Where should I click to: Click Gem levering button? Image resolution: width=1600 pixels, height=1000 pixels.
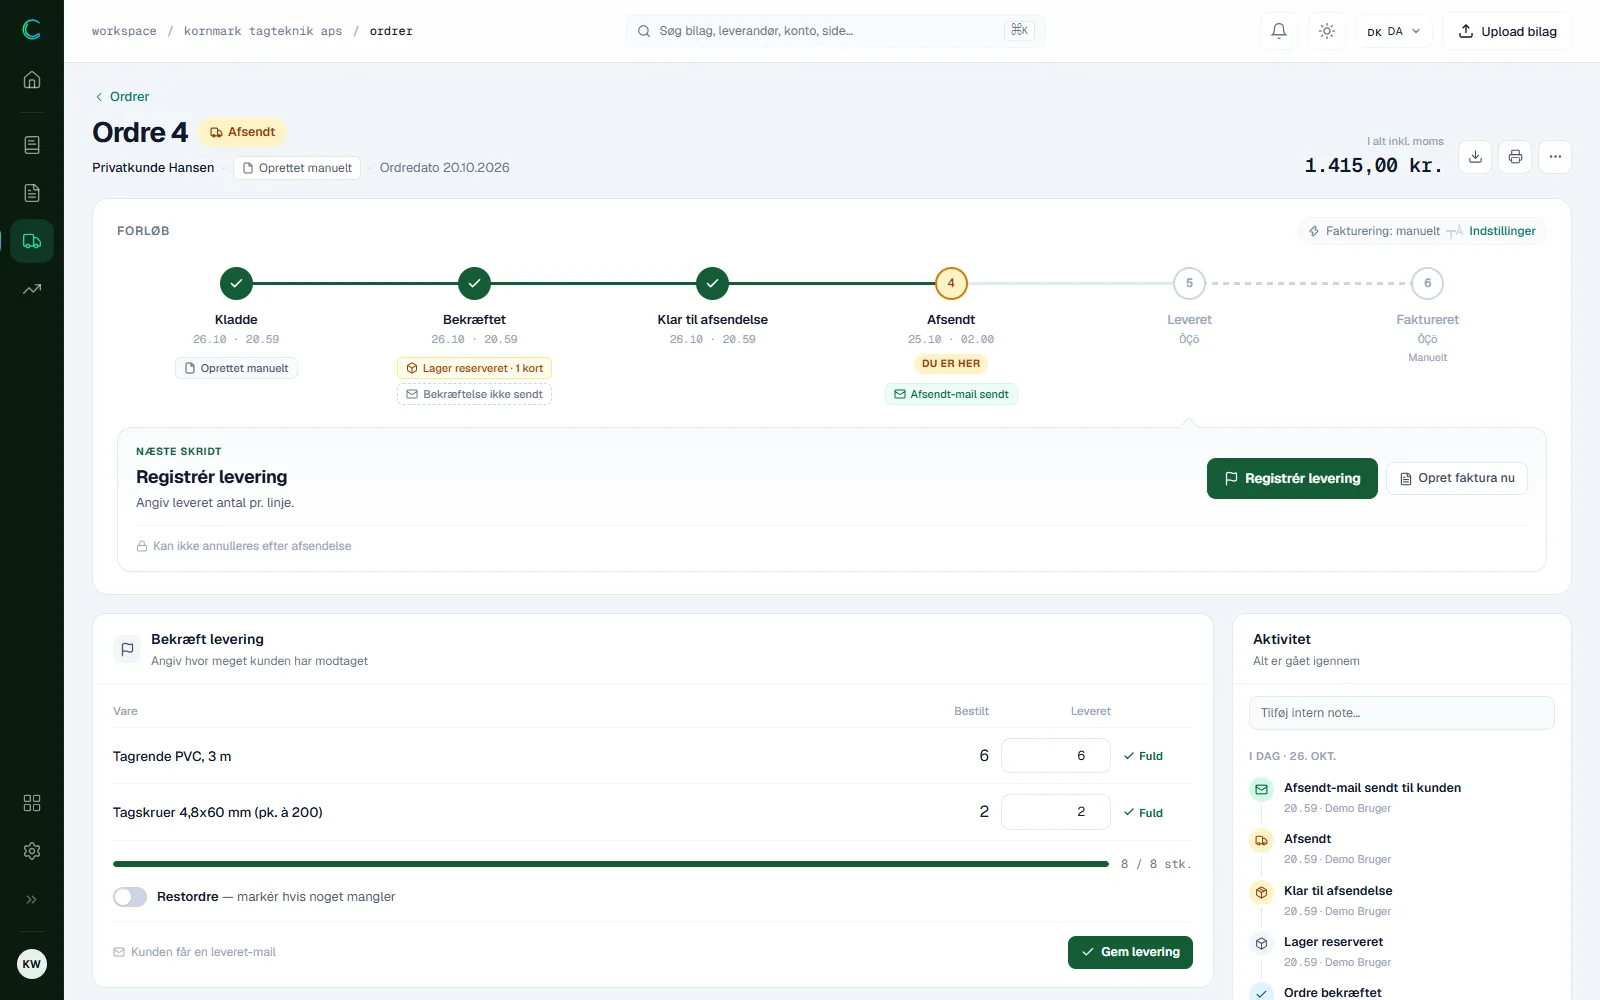click(1130, 952)
